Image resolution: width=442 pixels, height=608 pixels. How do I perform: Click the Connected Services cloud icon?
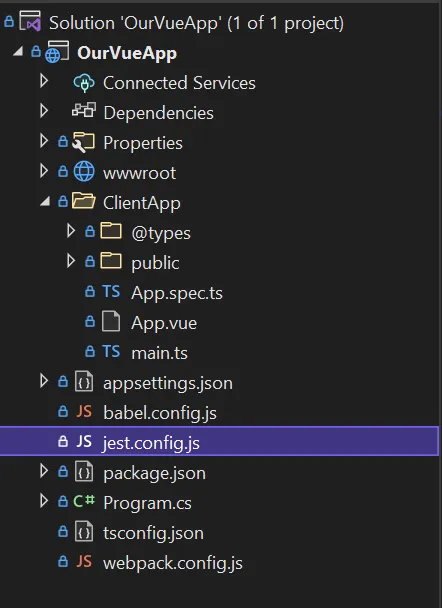click(x=84, y=82)
